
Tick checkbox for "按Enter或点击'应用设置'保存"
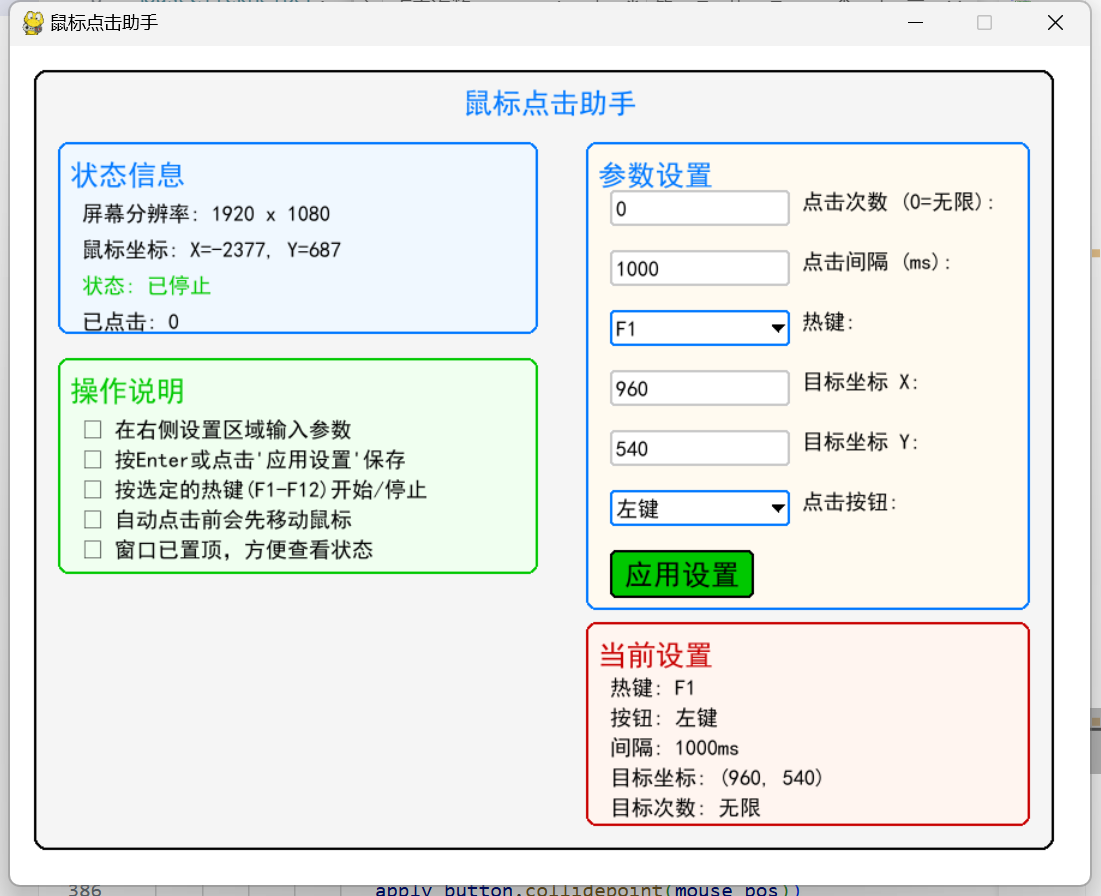click(x=93, y=459)
